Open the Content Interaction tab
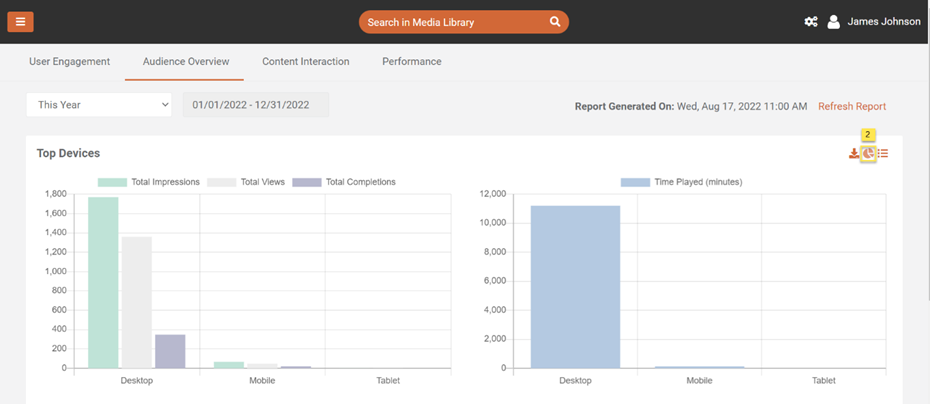Image resolution: width=930 pixels, height=404 pixels. 305,61
